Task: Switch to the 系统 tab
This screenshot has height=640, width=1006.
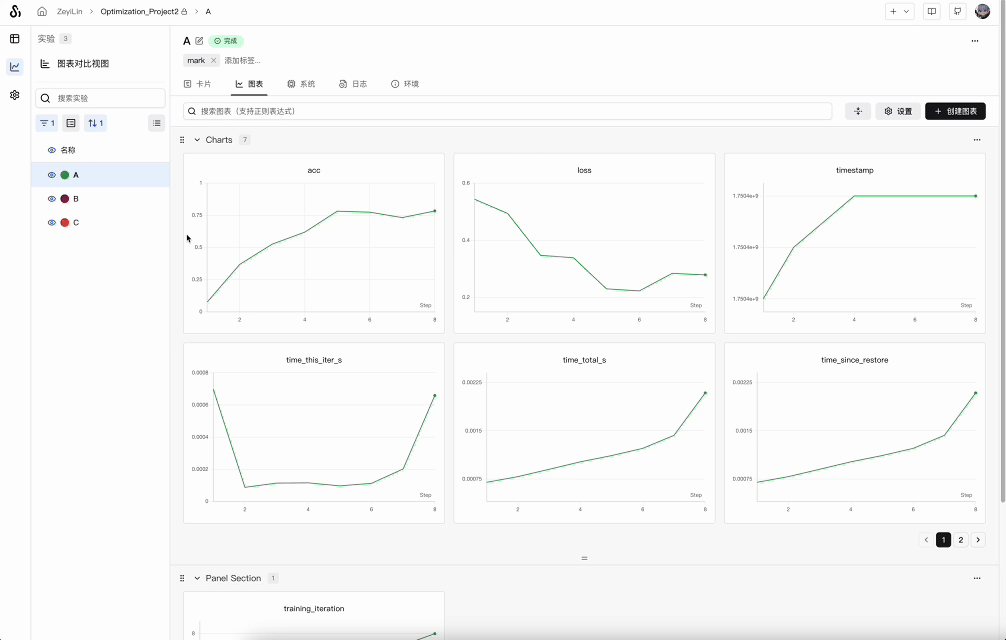Action: [x=301, y=84]
